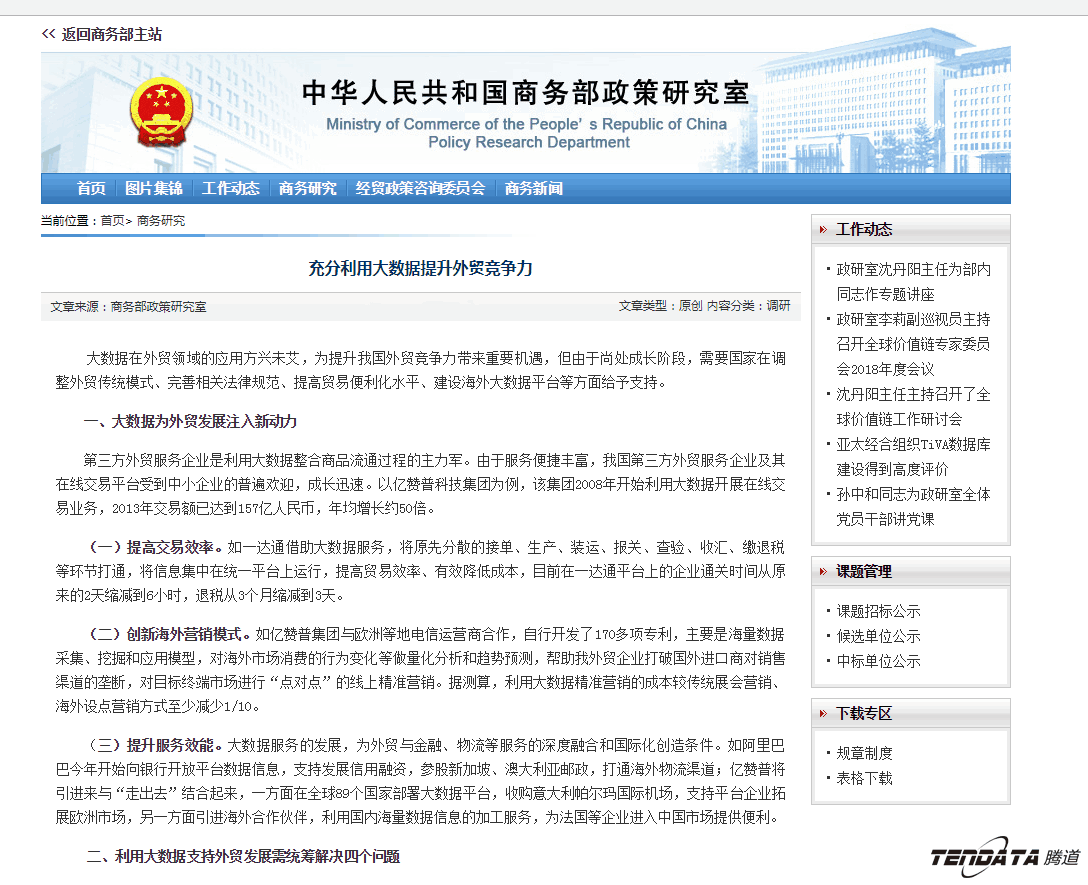Click 商务研究 in the breadcrumb path
This screenshot has width=1088, height=885.
tap(160, 220)
